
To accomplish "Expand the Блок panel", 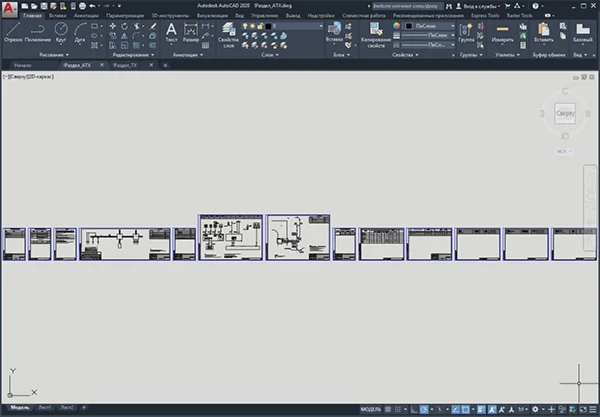I will pos(341,55).
